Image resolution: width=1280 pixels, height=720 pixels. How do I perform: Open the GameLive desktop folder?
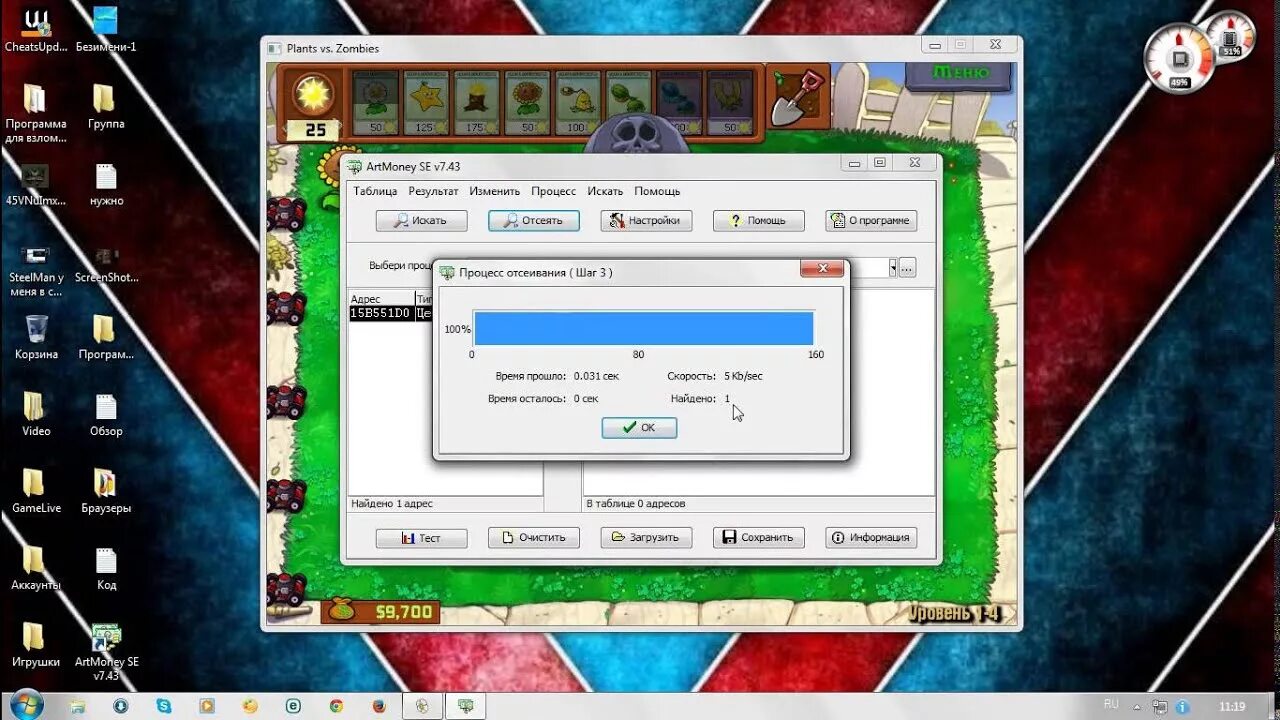point(36,491)
